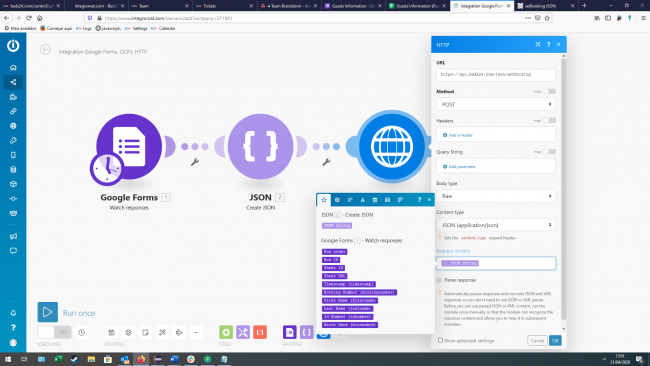Open the Method dropdown showing POST
This screenshot has width=650, height=366.
496,104
